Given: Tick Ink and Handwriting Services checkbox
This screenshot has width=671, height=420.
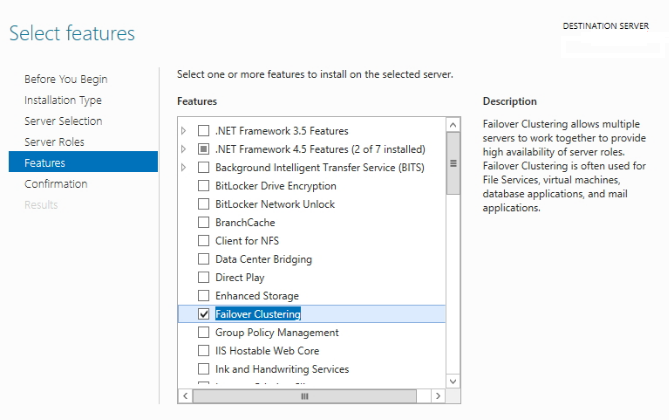Looking at the screenshot, I should pyautogui.click(x=204, y=369).
